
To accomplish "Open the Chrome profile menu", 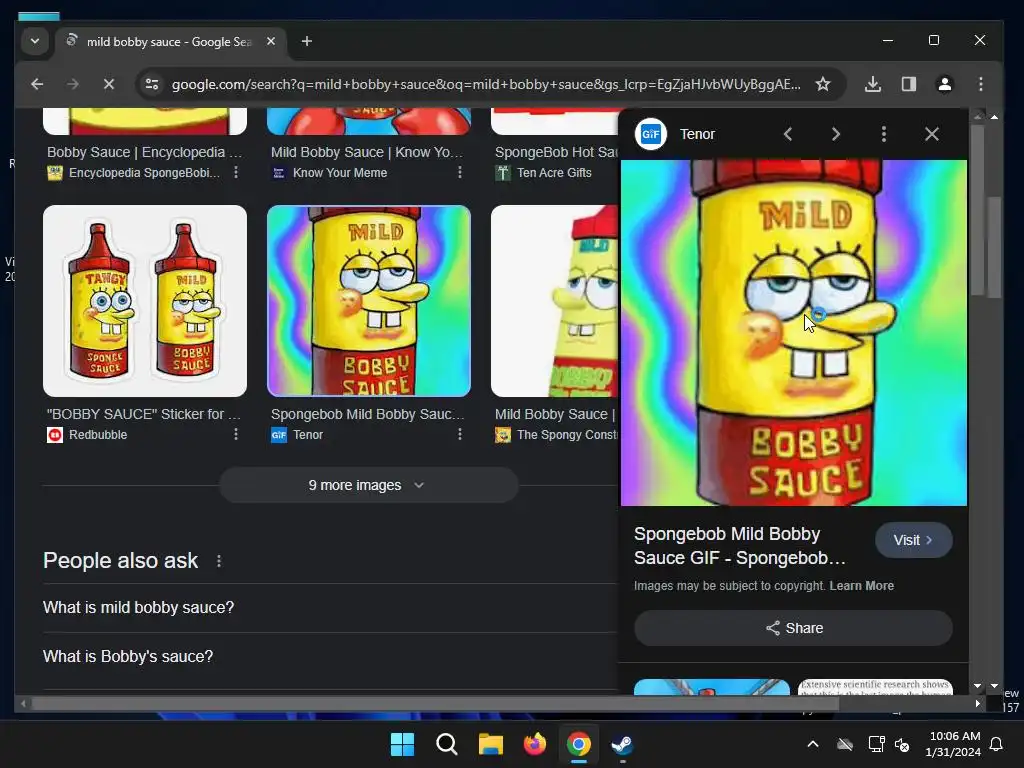I will [x=944, y=84].
